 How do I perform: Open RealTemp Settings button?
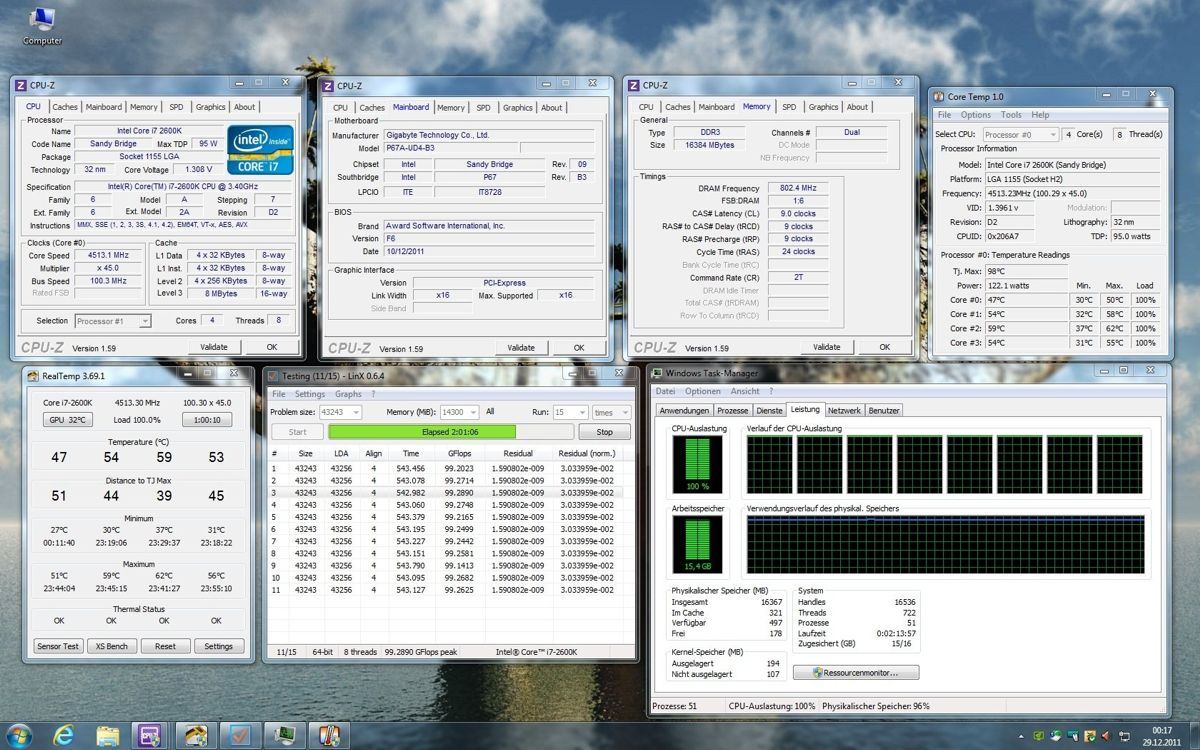click(219, 646)
